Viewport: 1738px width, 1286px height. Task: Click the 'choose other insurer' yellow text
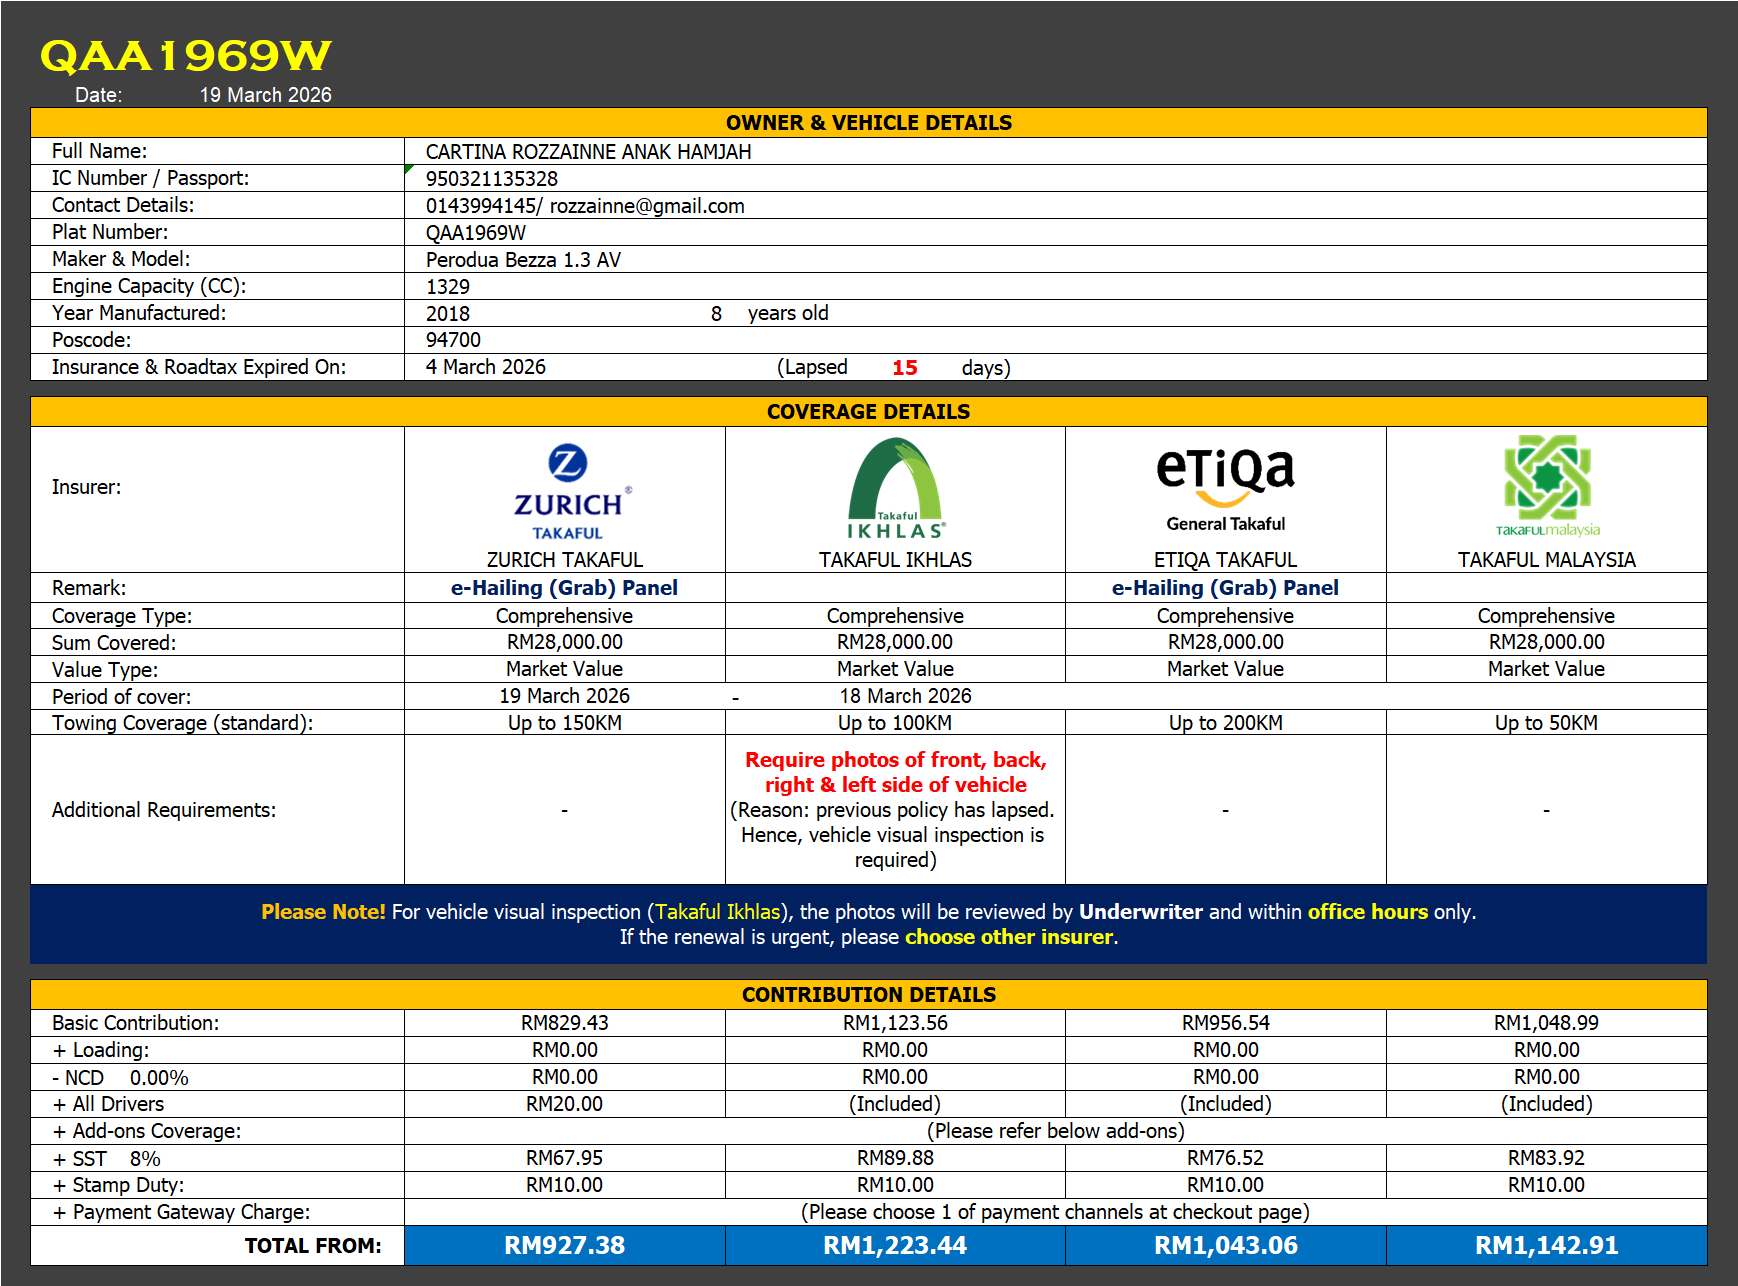point(1008,937)
